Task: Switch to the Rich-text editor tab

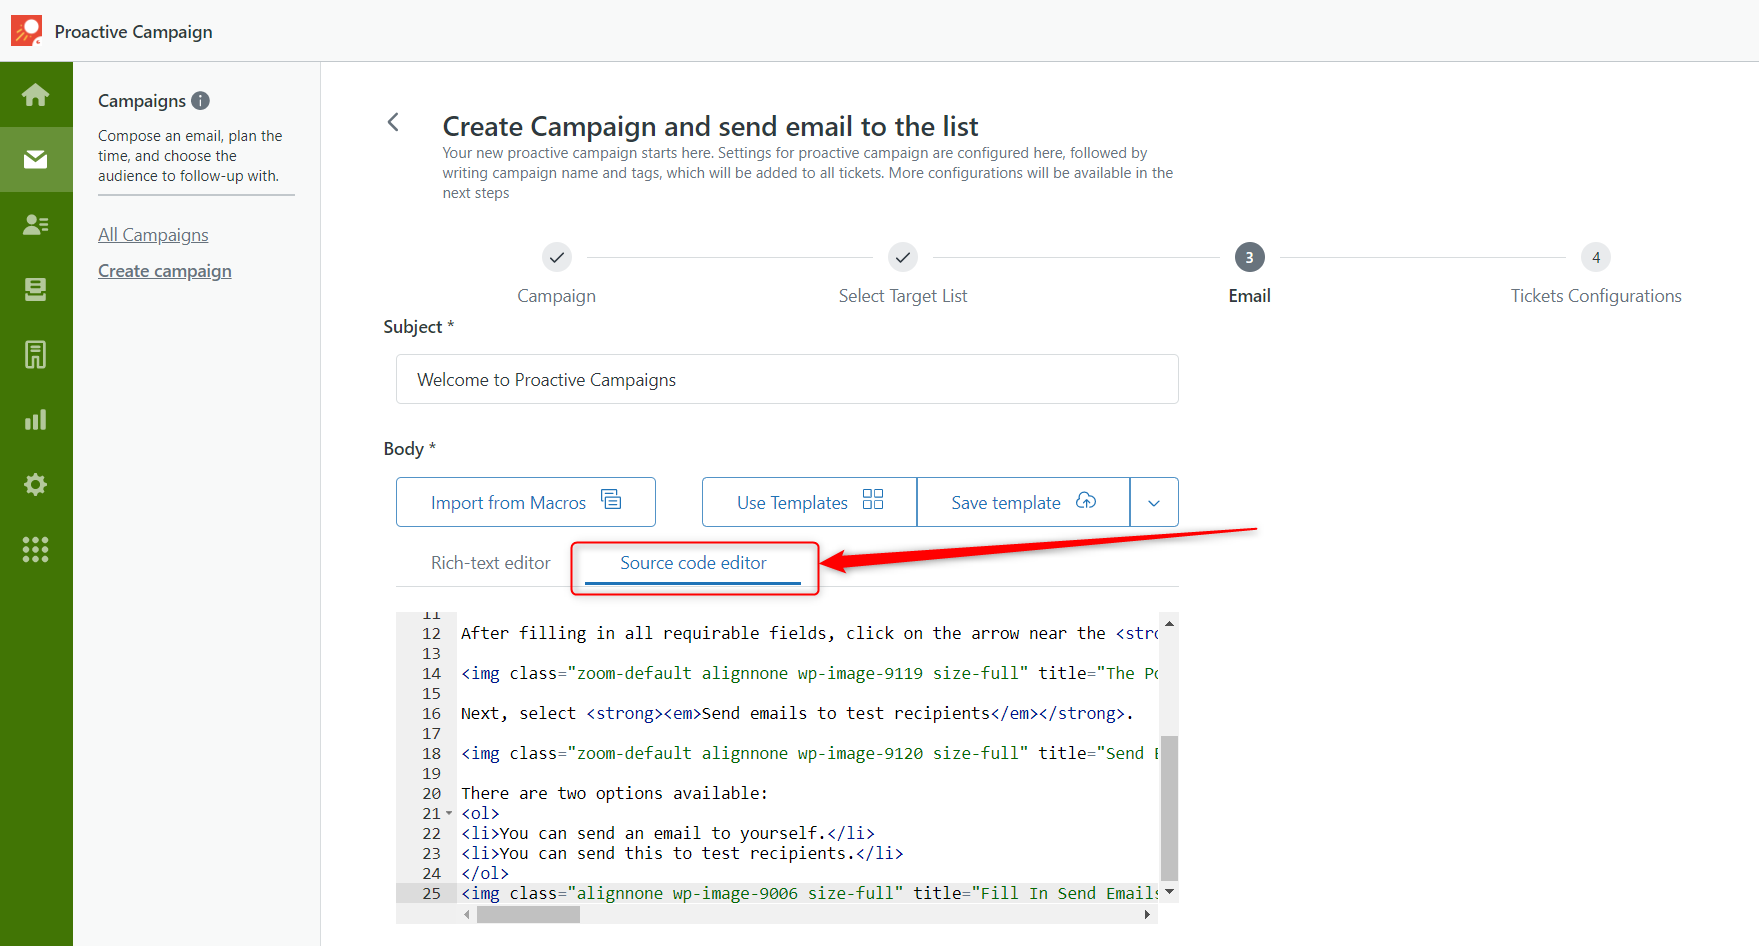Action: pos(490,563)
